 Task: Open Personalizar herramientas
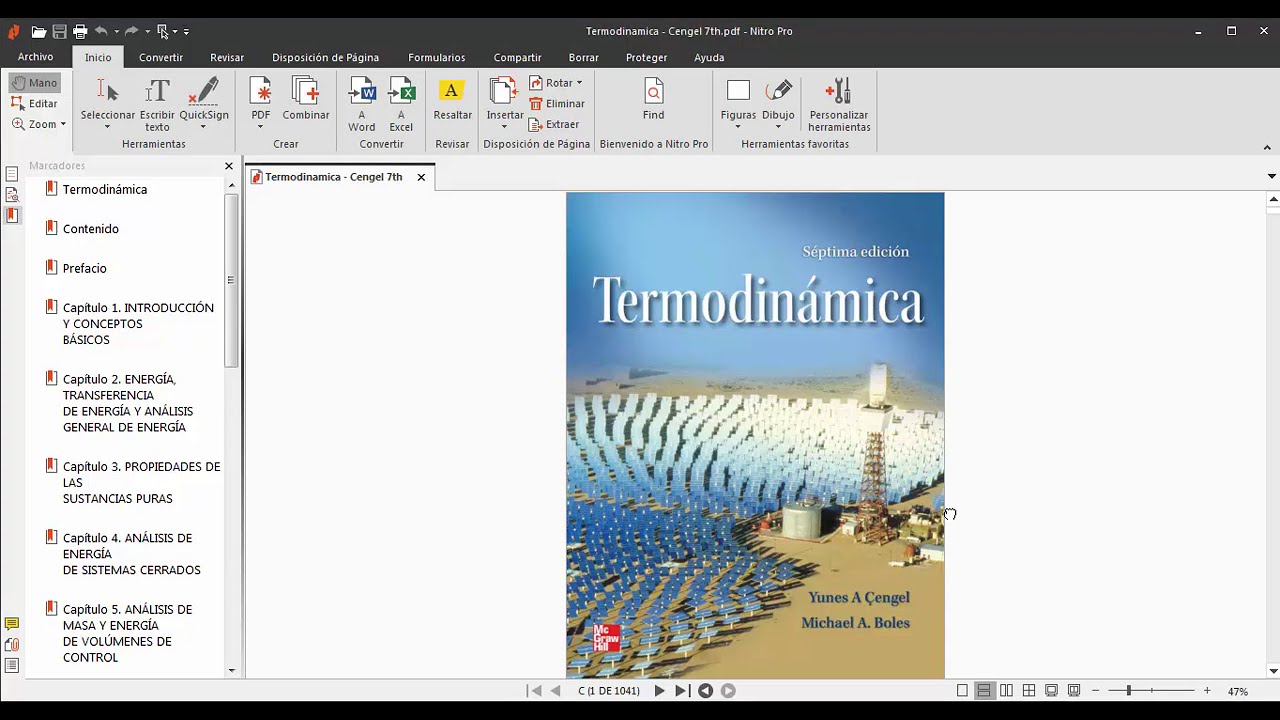[x=840, y=104]
